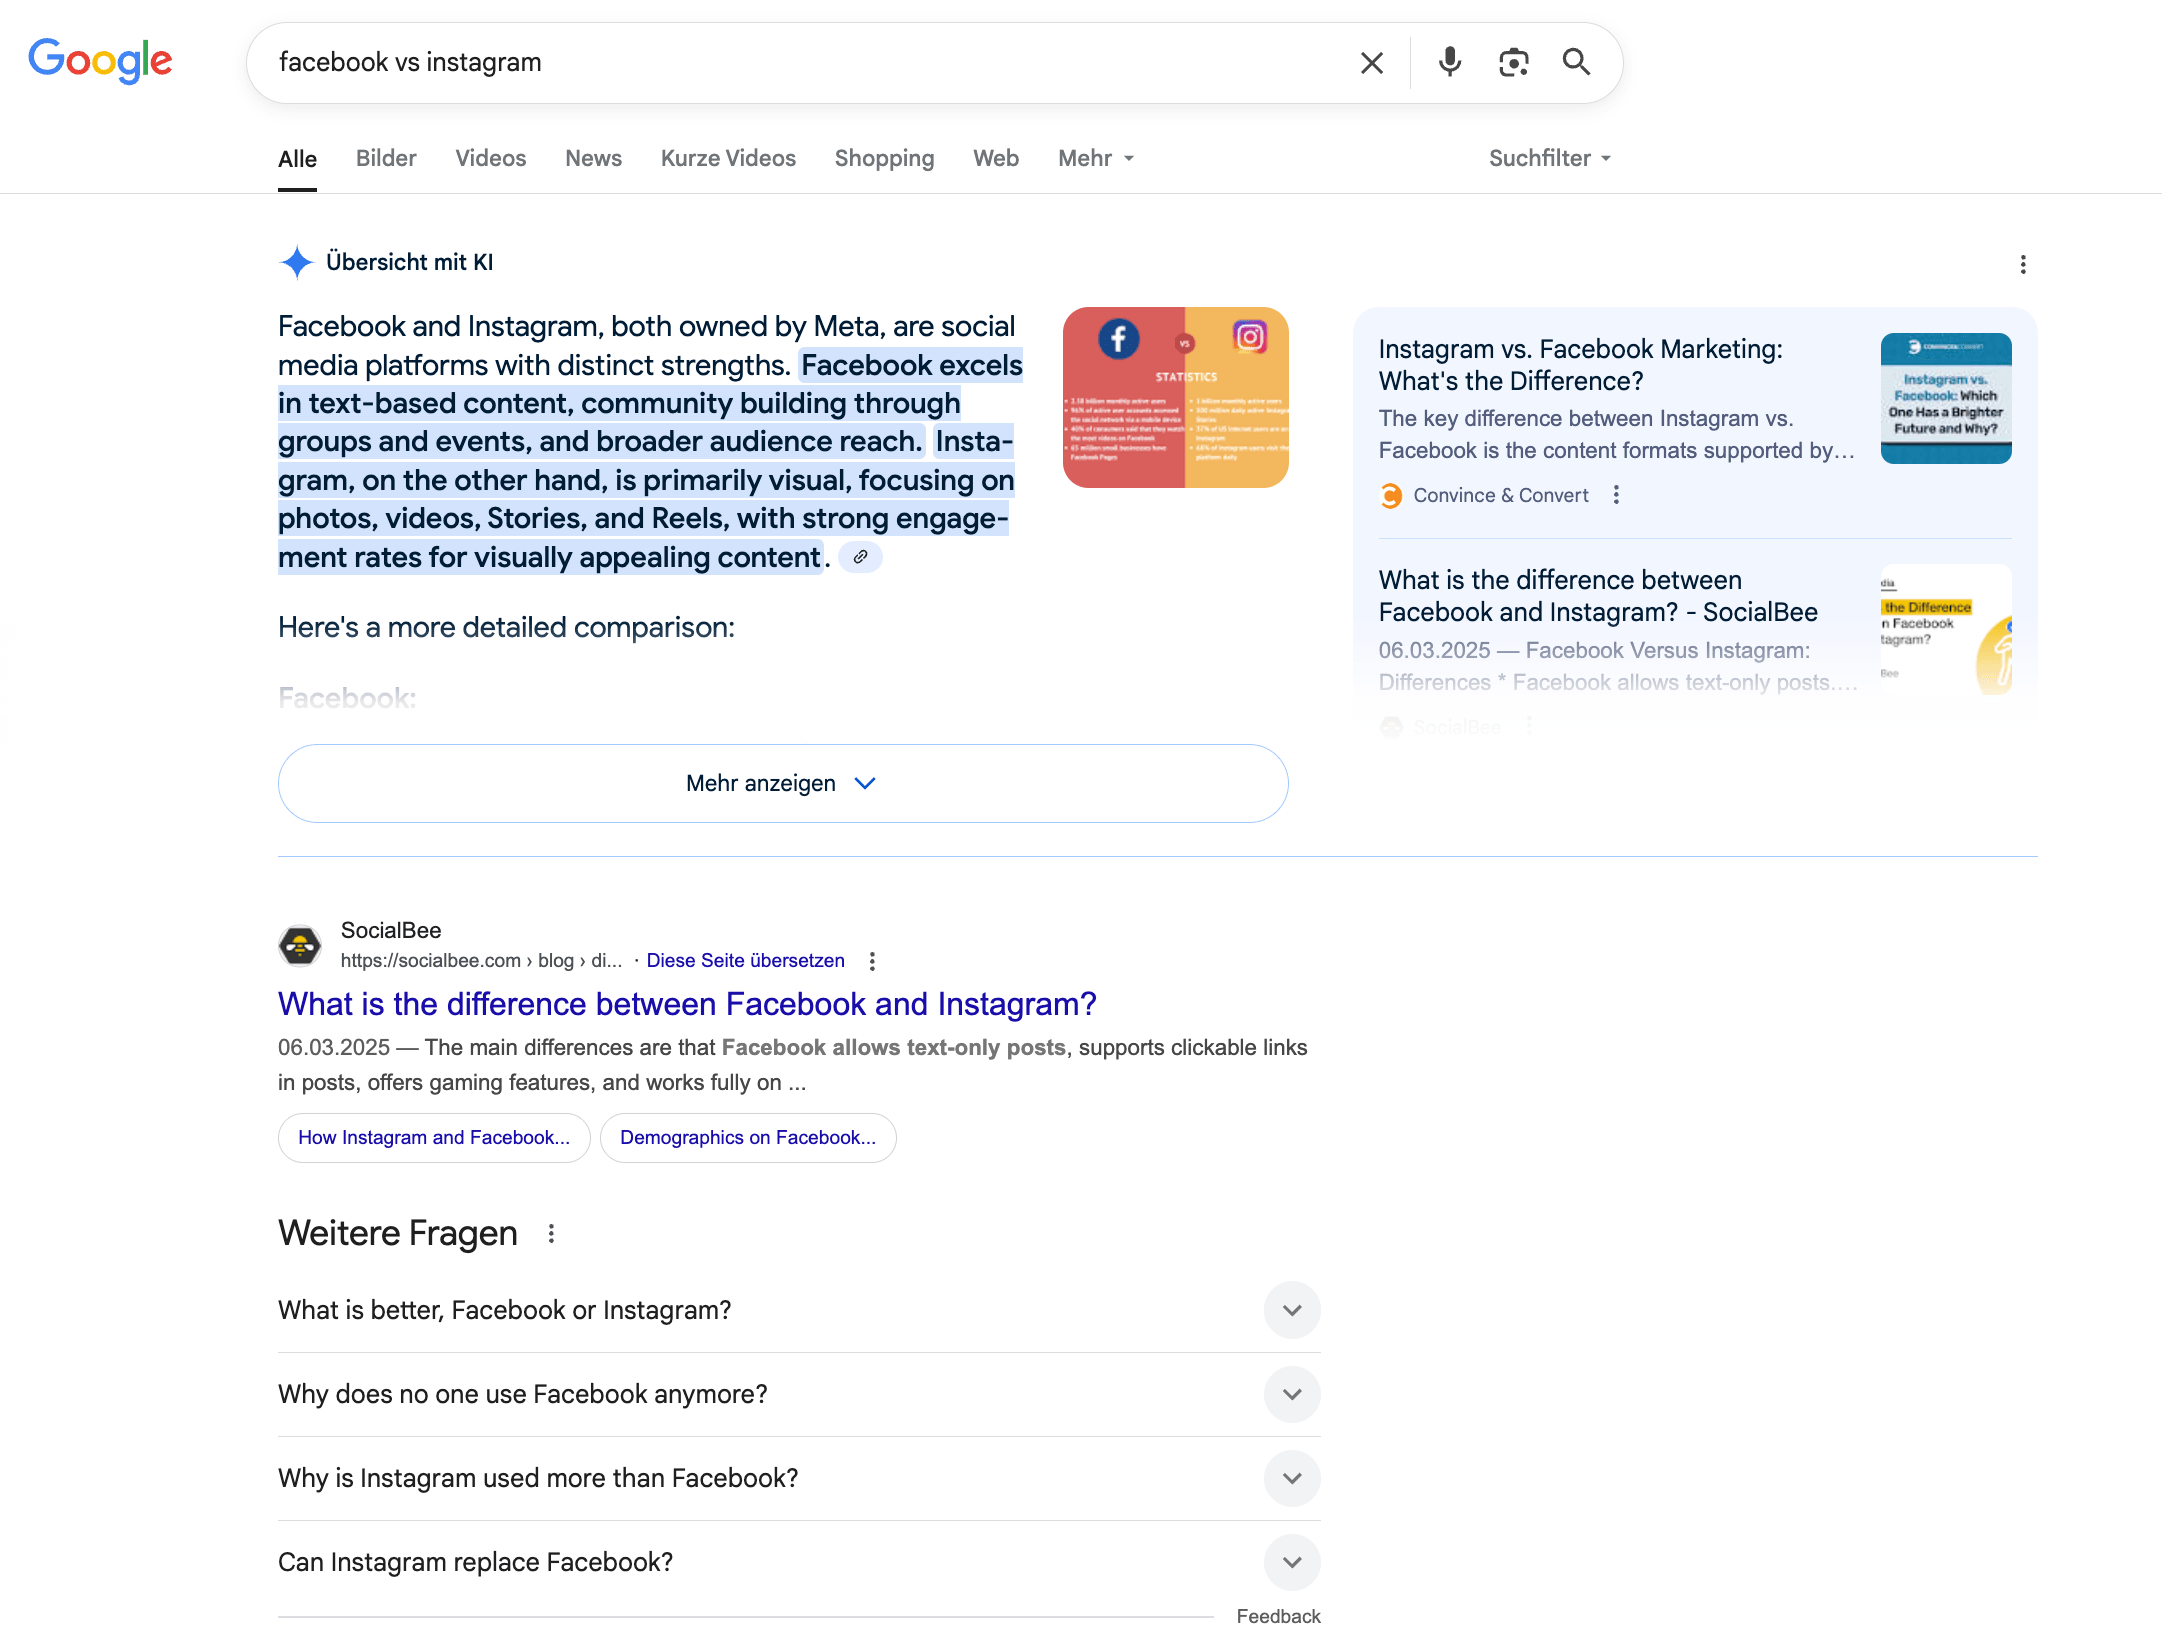
Task: Open the Videos tab
Action: click(490, 158)
